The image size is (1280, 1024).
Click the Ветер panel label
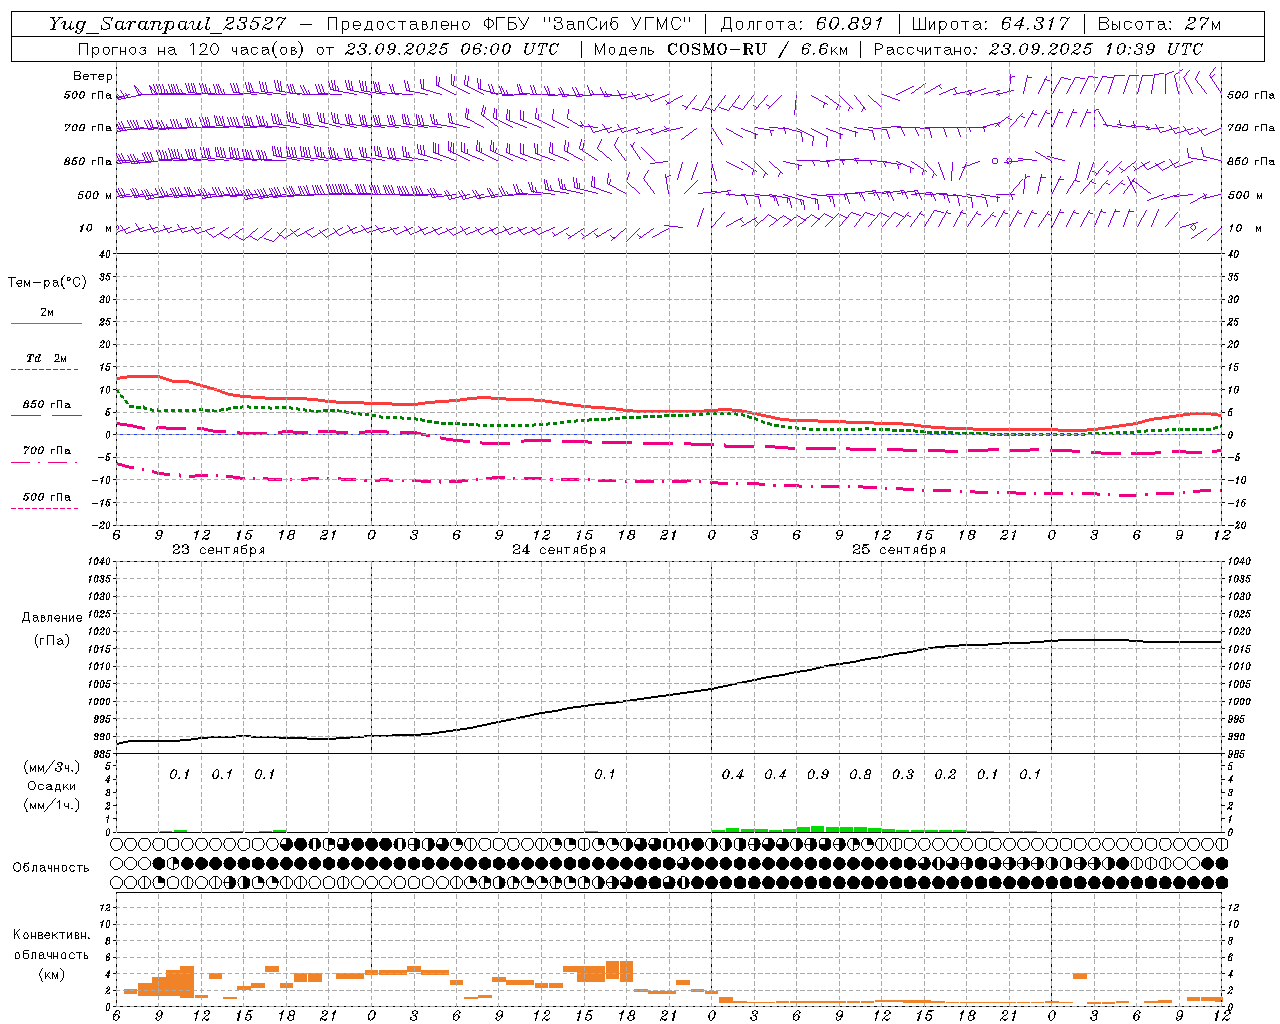click(92, 76)
